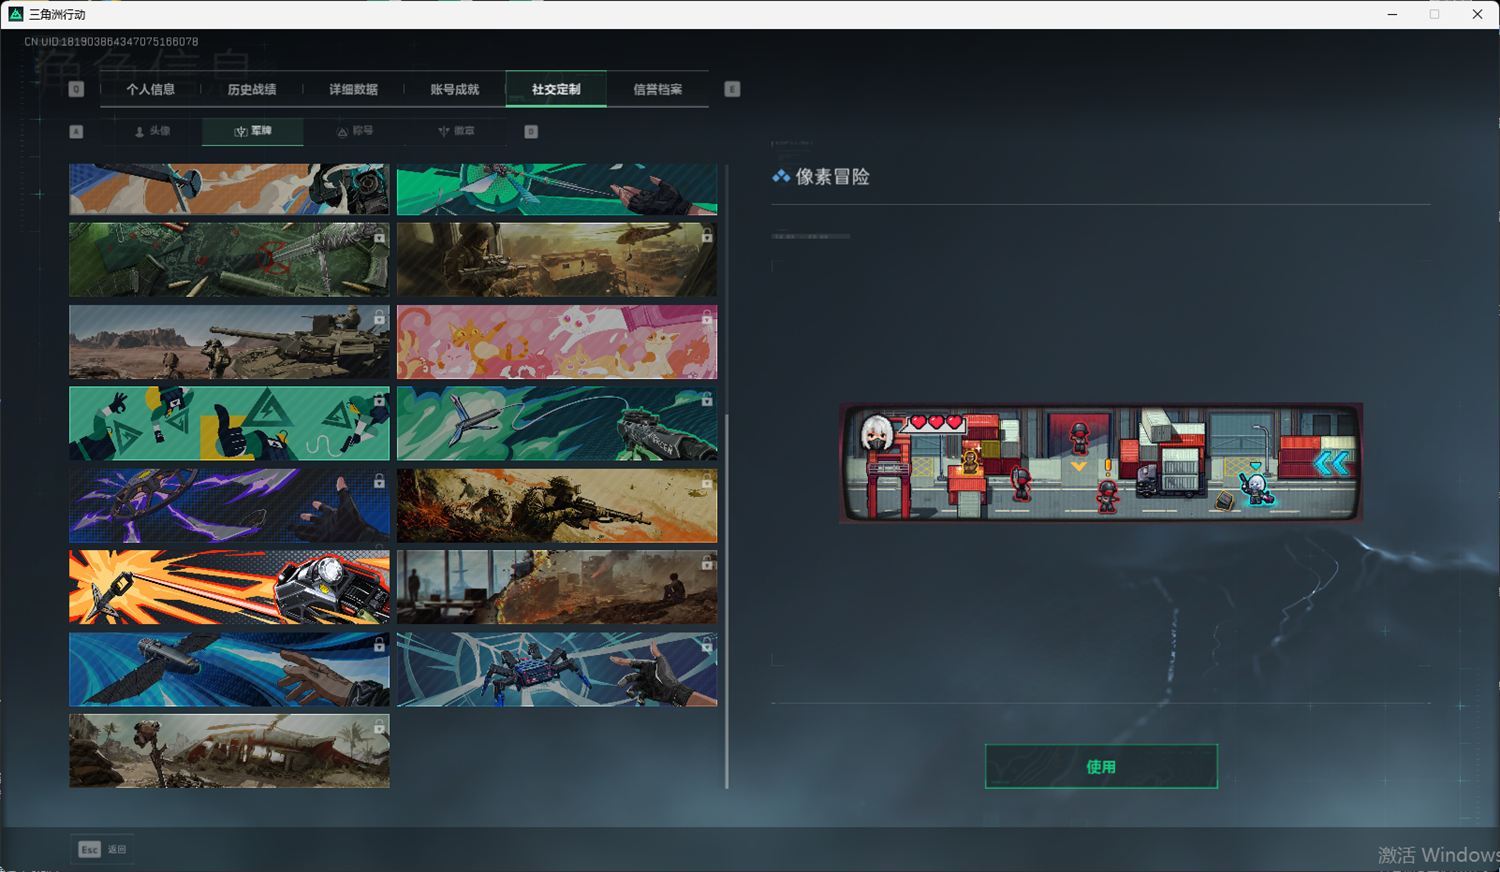Switch to the 账号成就 tab
The image size is (1500, 872).
click(x=455, y=89)
